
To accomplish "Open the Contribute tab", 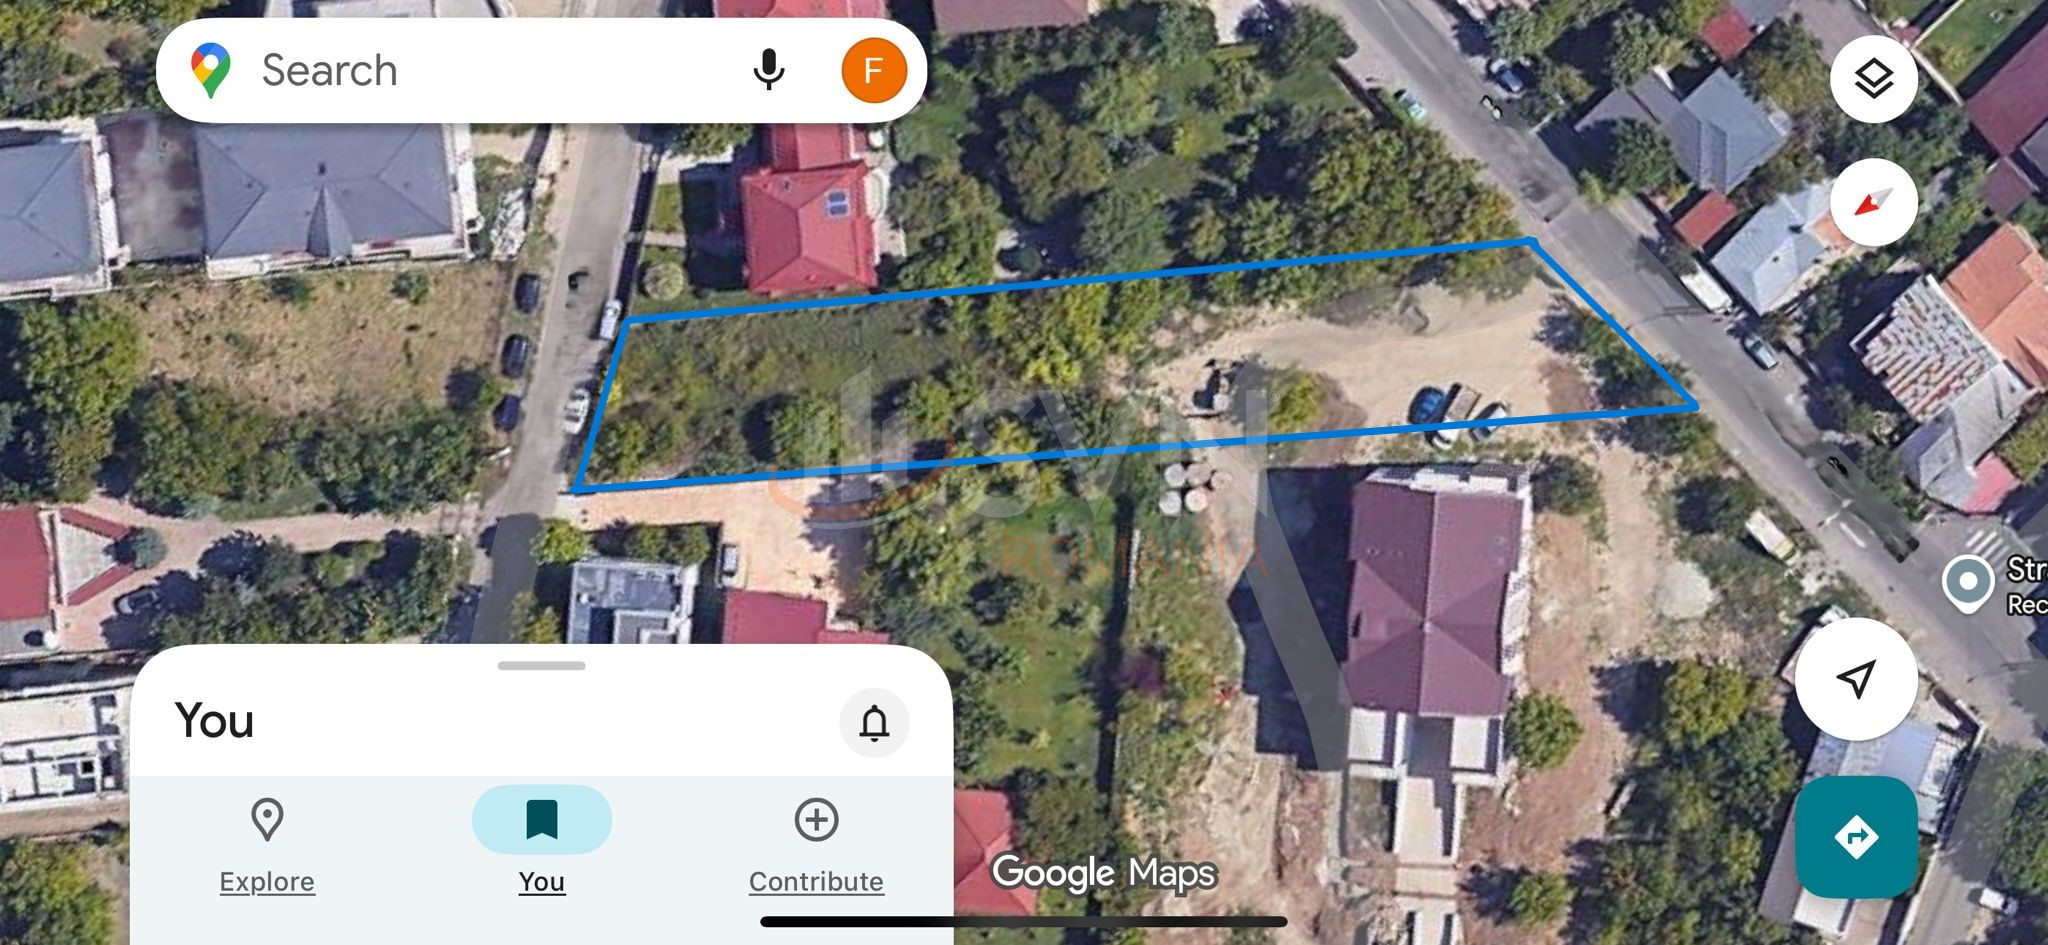I will [816, 845].
